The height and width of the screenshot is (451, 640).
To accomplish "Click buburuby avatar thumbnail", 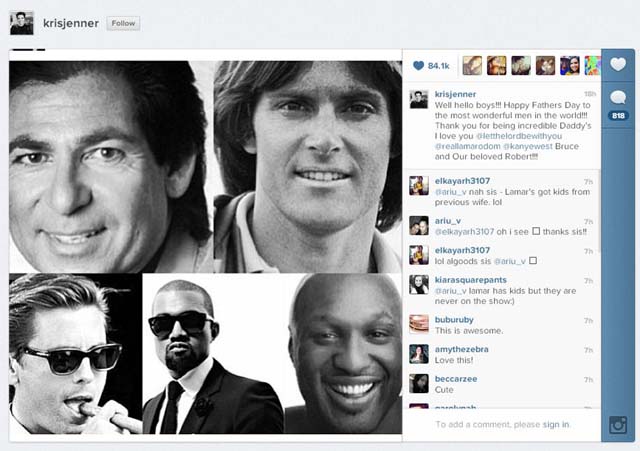I will [x=419, y=324].
